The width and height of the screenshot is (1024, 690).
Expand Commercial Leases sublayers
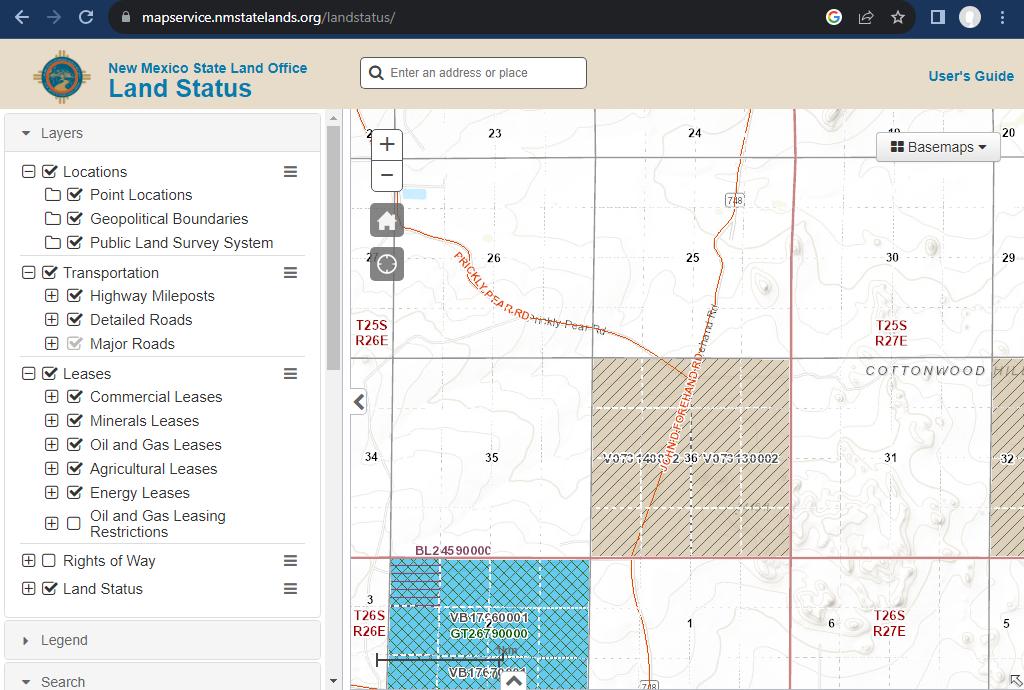point(52,397)
